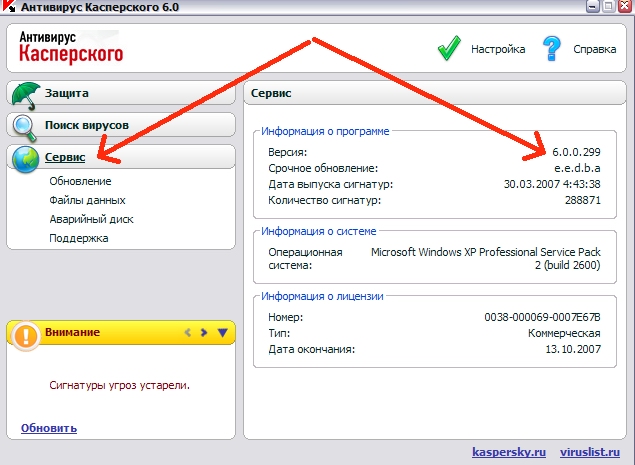Select Файлы данных in the sidebar

pos(87,200)
